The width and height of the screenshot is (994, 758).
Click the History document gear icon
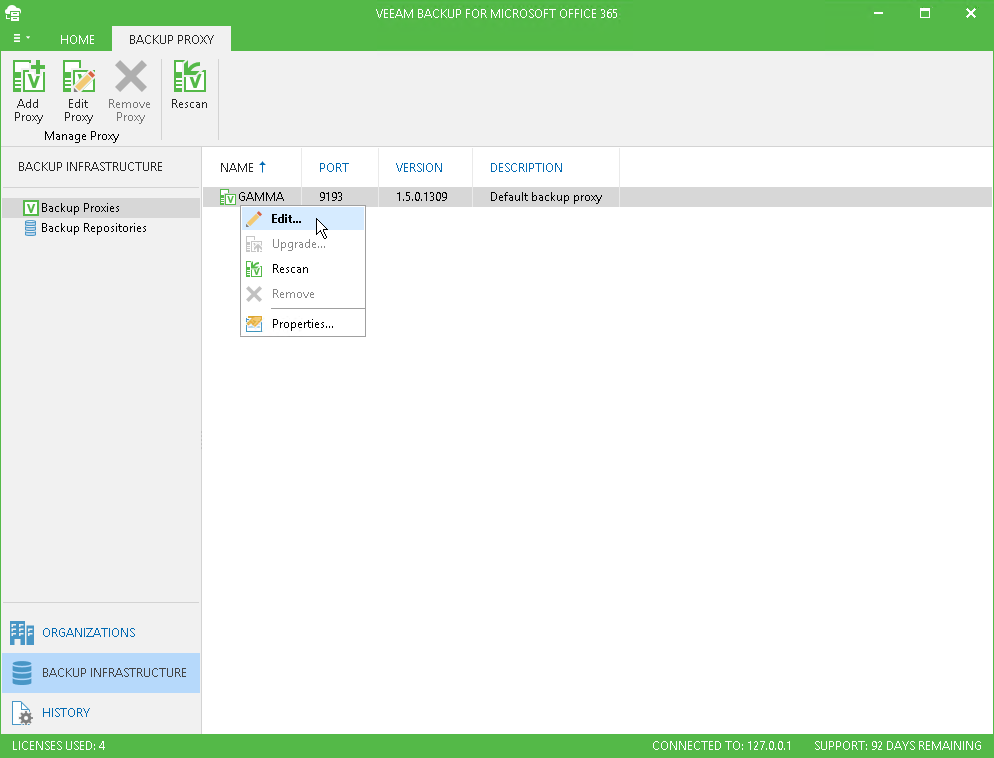pyautogui.click(x=22, y=713)
